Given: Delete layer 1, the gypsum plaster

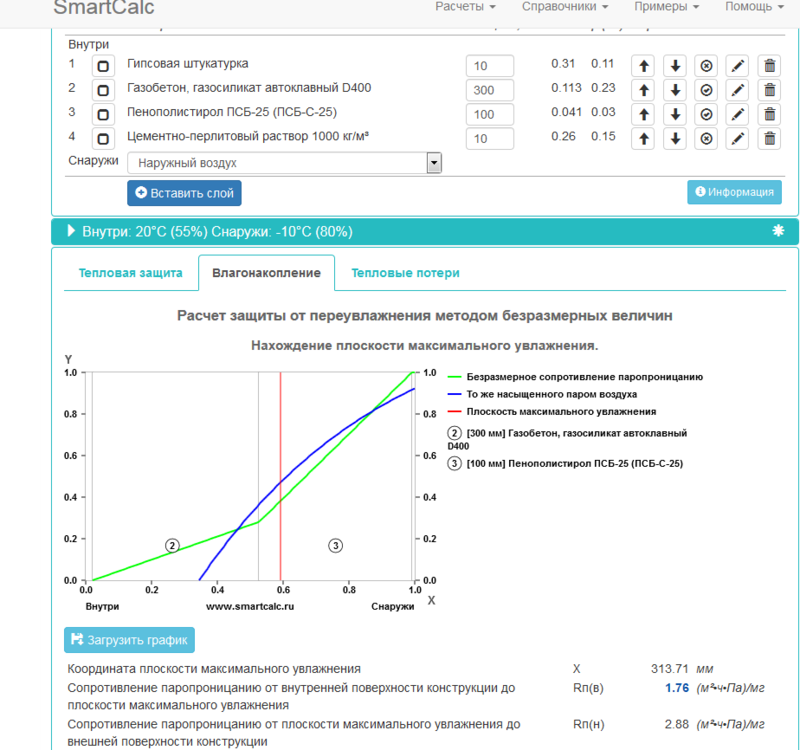Looking at the screenshot, I should click(769, 66).
